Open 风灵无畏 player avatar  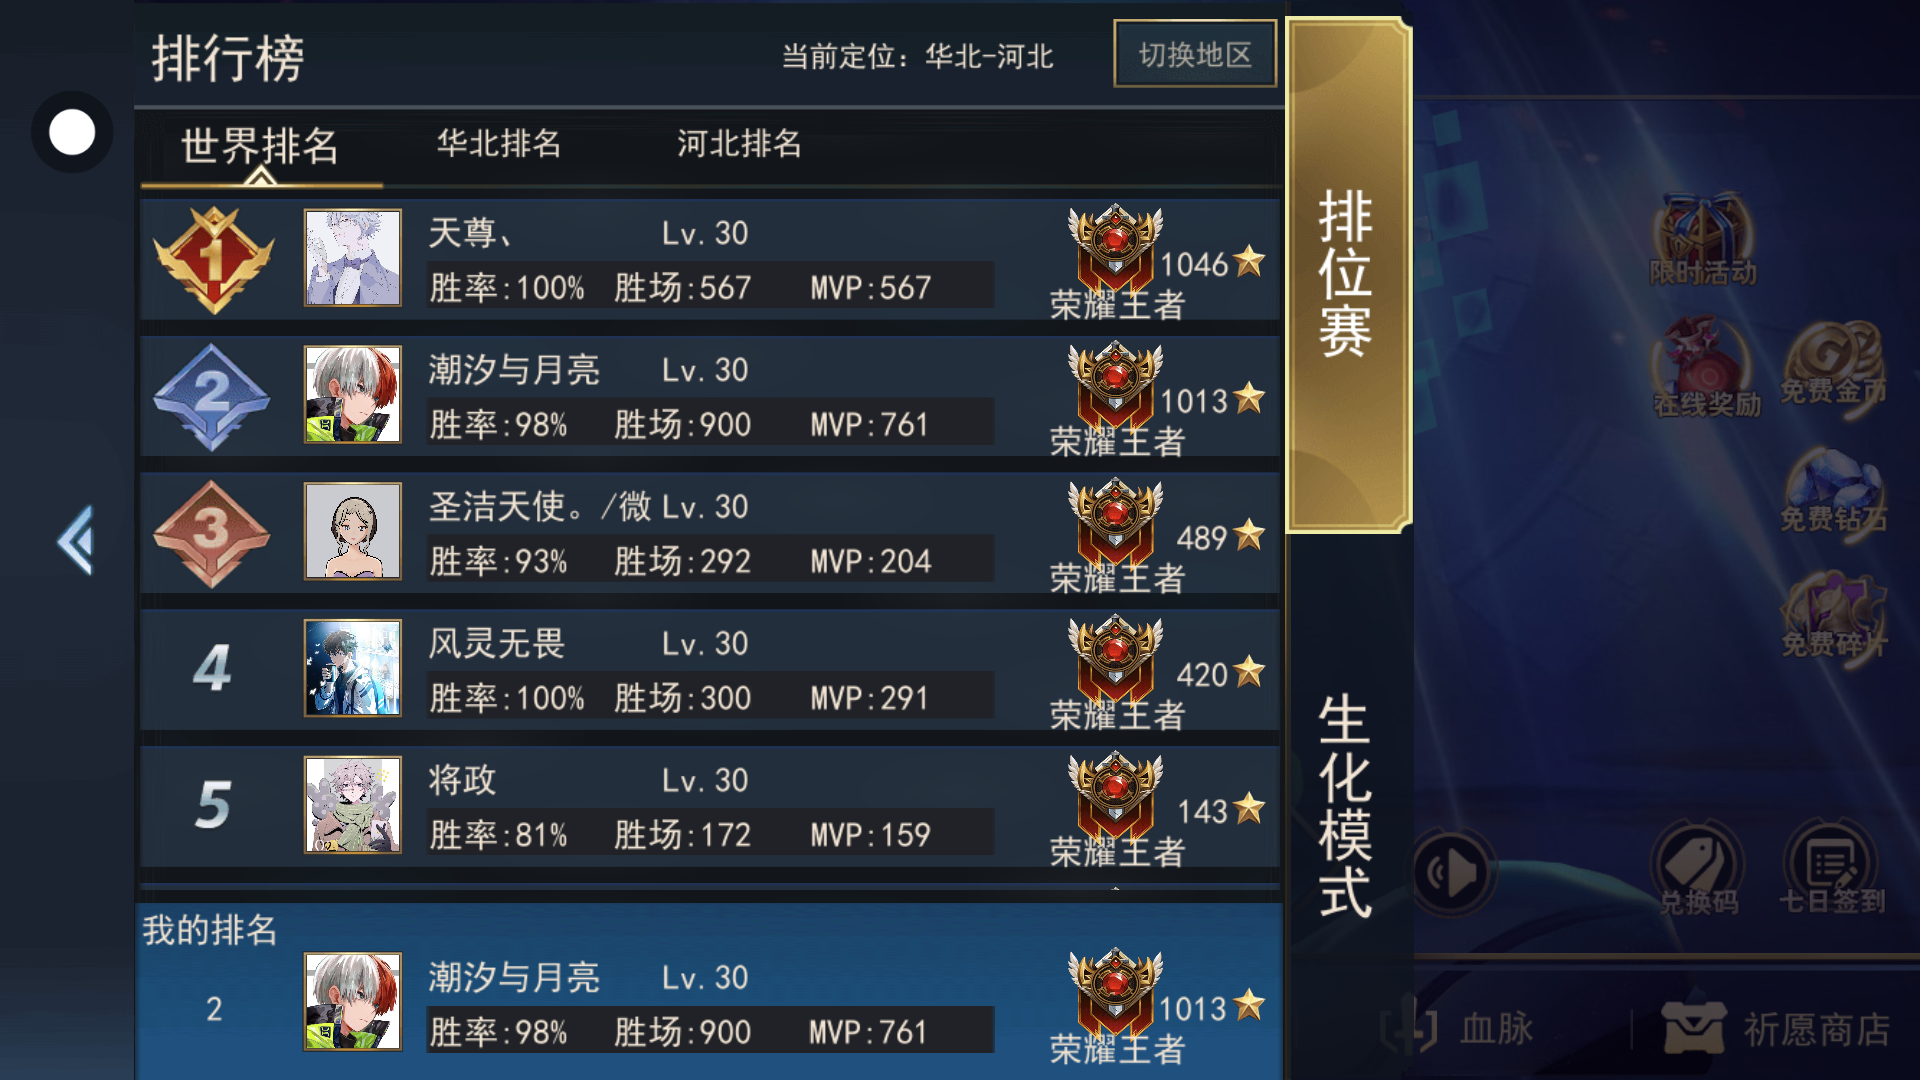(x=353, y=668)
